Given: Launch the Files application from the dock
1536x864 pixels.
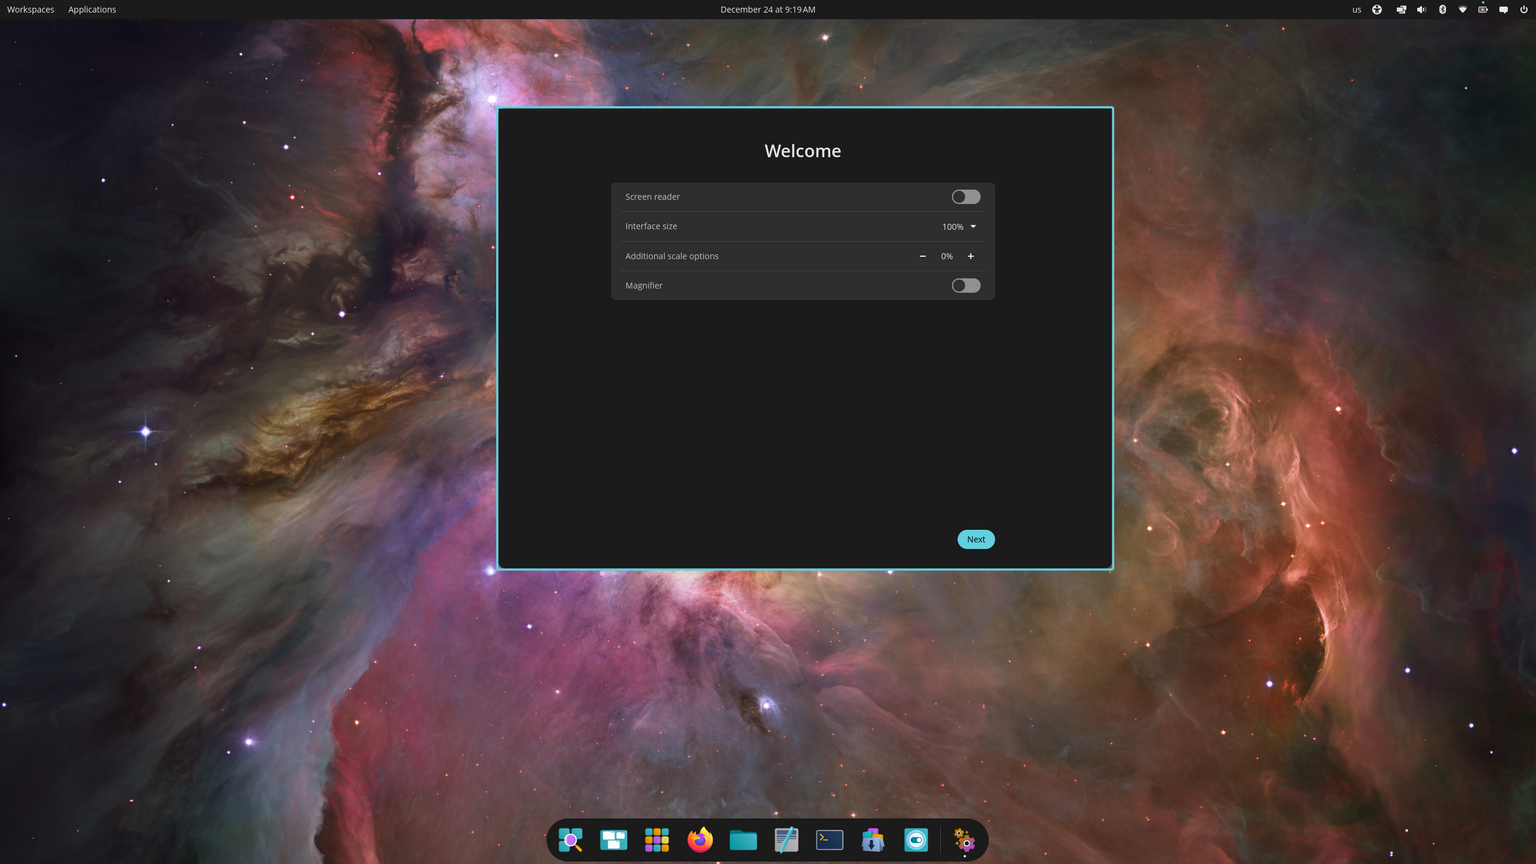Looking at the screenshot, I should pos(743,840).
